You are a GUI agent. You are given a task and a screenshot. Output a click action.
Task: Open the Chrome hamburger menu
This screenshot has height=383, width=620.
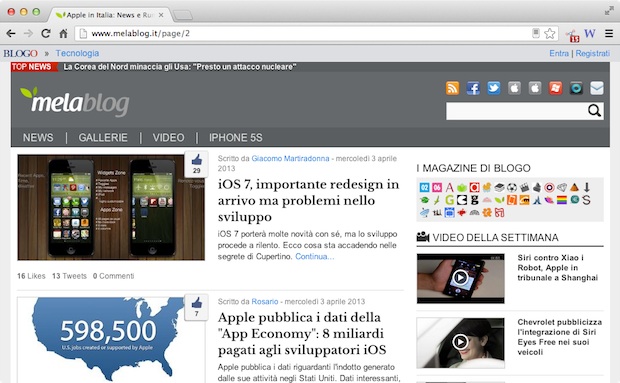[x=609, y=34]
